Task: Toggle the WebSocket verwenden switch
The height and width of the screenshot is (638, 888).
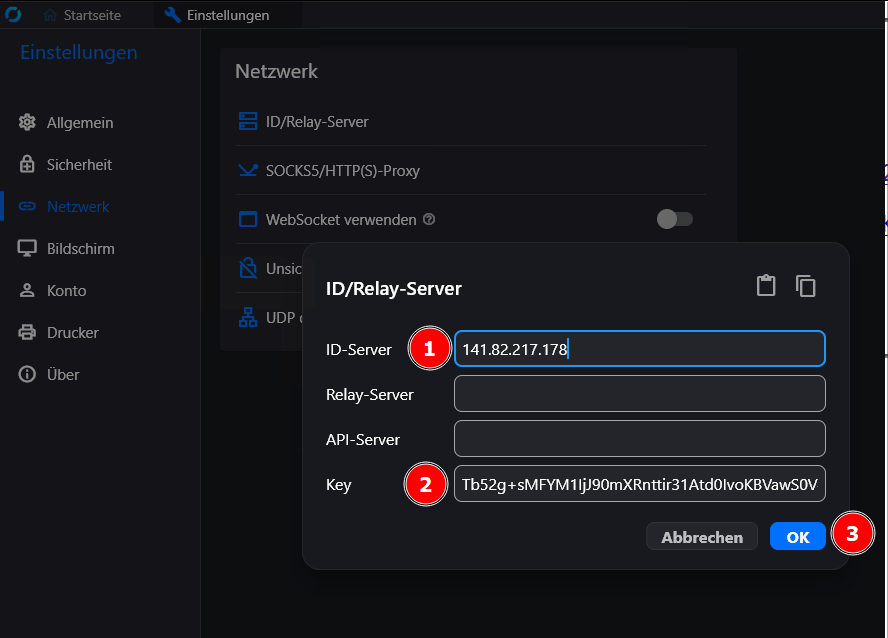Action: [x=674, y=219]
